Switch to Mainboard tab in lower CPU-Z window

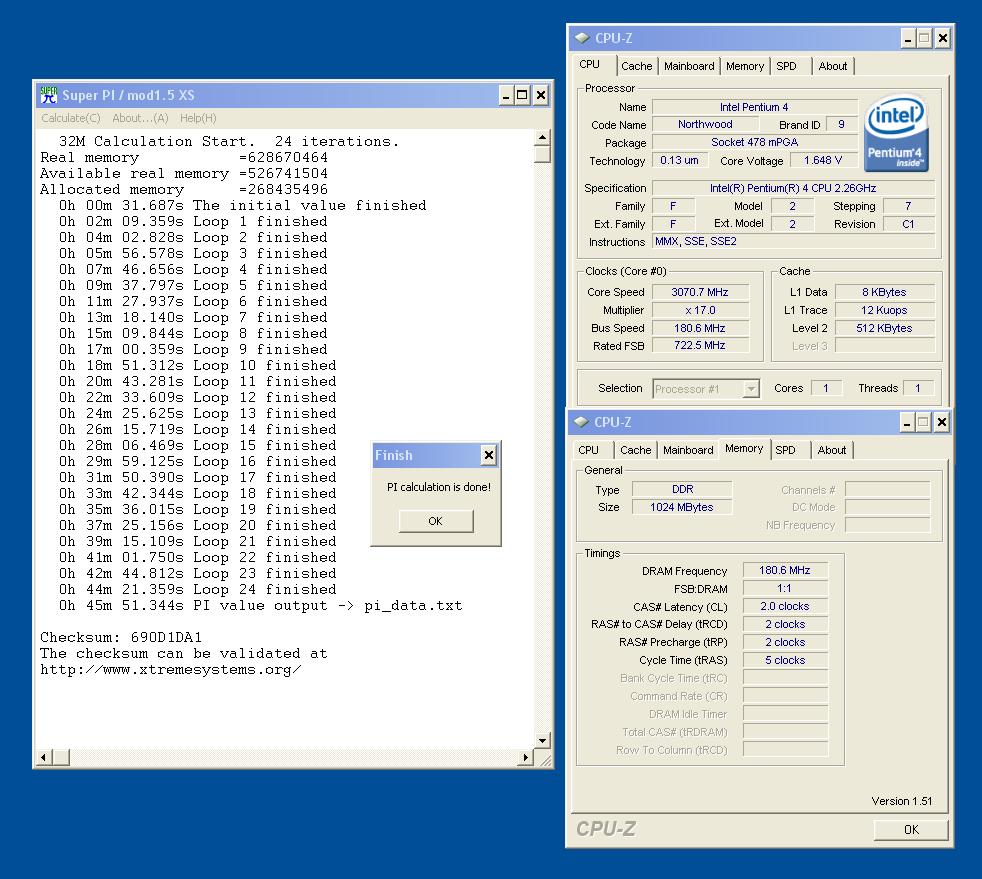(688, 450)
